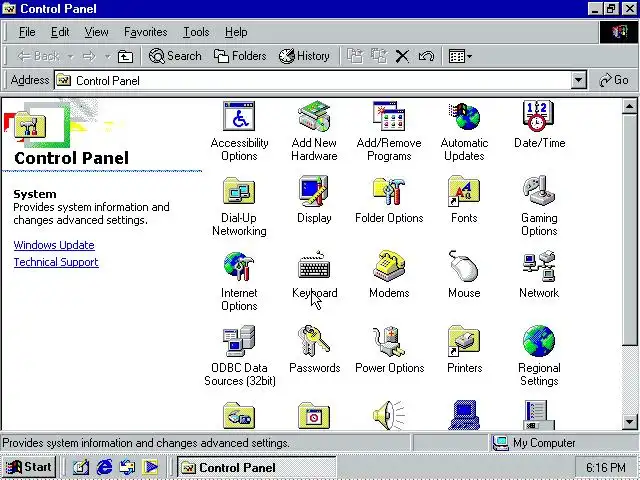Open the Views dropdown button
Image resolution: width=640 pixels, height=480 pixels.
point(460,56)
